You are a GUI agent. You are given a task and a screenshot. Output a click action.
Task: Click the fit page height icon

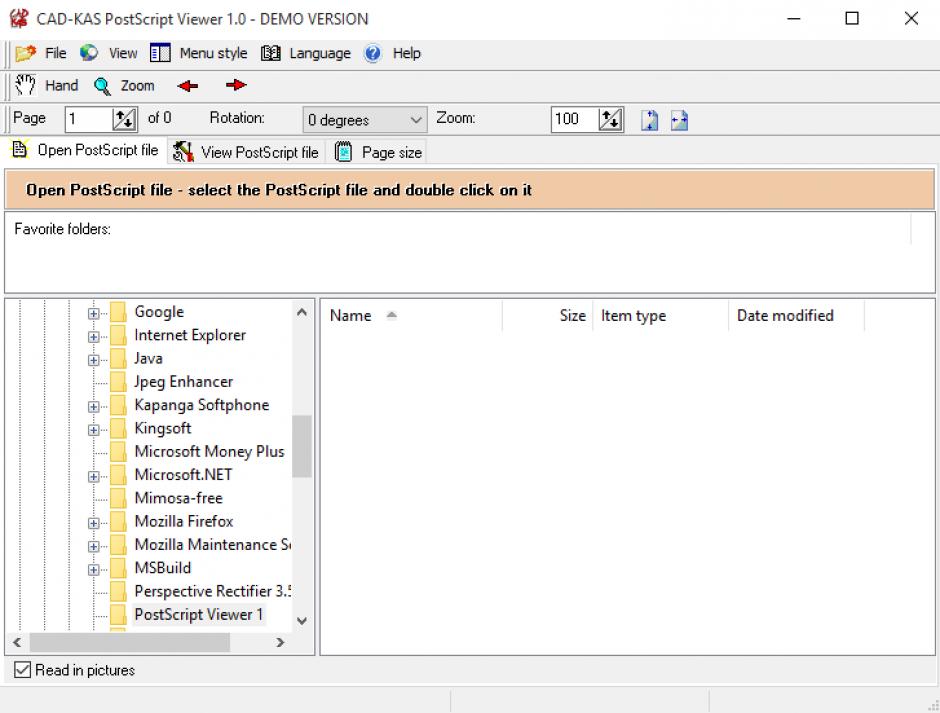click(x=650, y=120)
